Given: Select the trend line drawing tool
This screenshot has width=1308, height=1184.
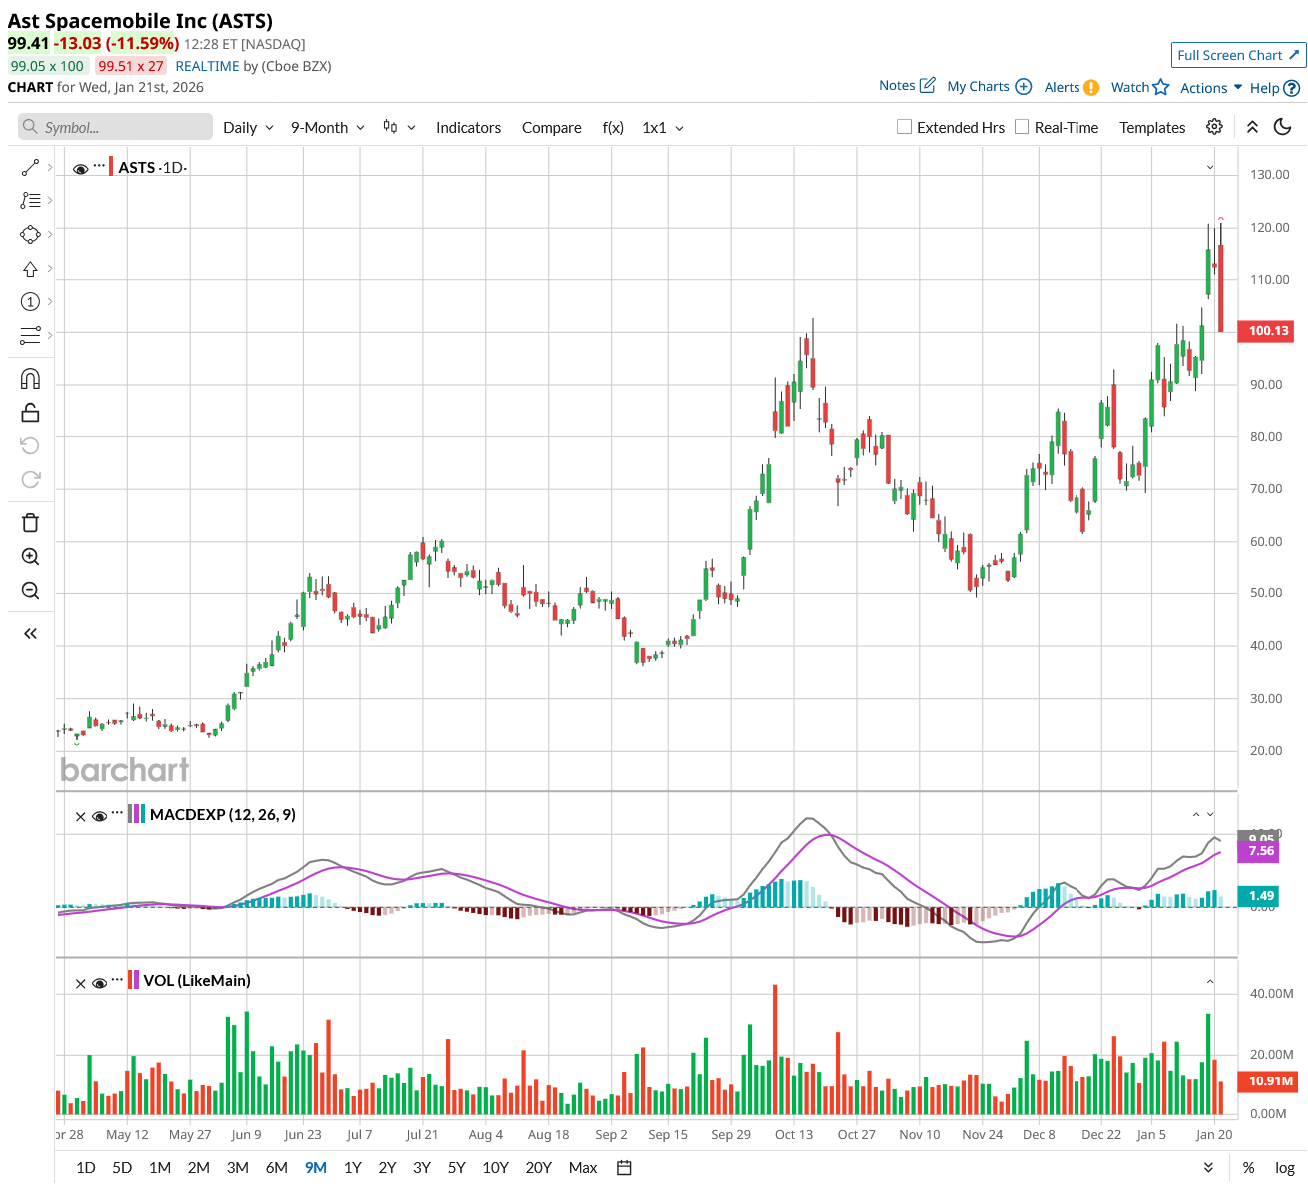Looking at the screenshot, I should [30, 167].
